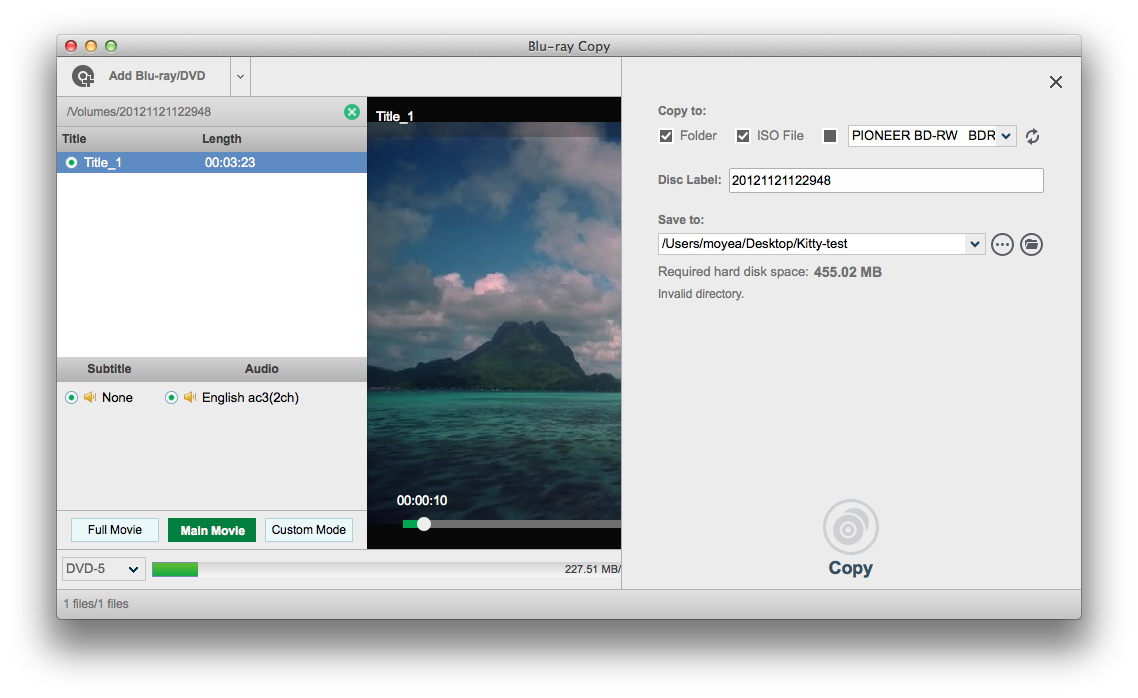
Task: Uncheck the Folder checkbox
Action: pos(666,136)
